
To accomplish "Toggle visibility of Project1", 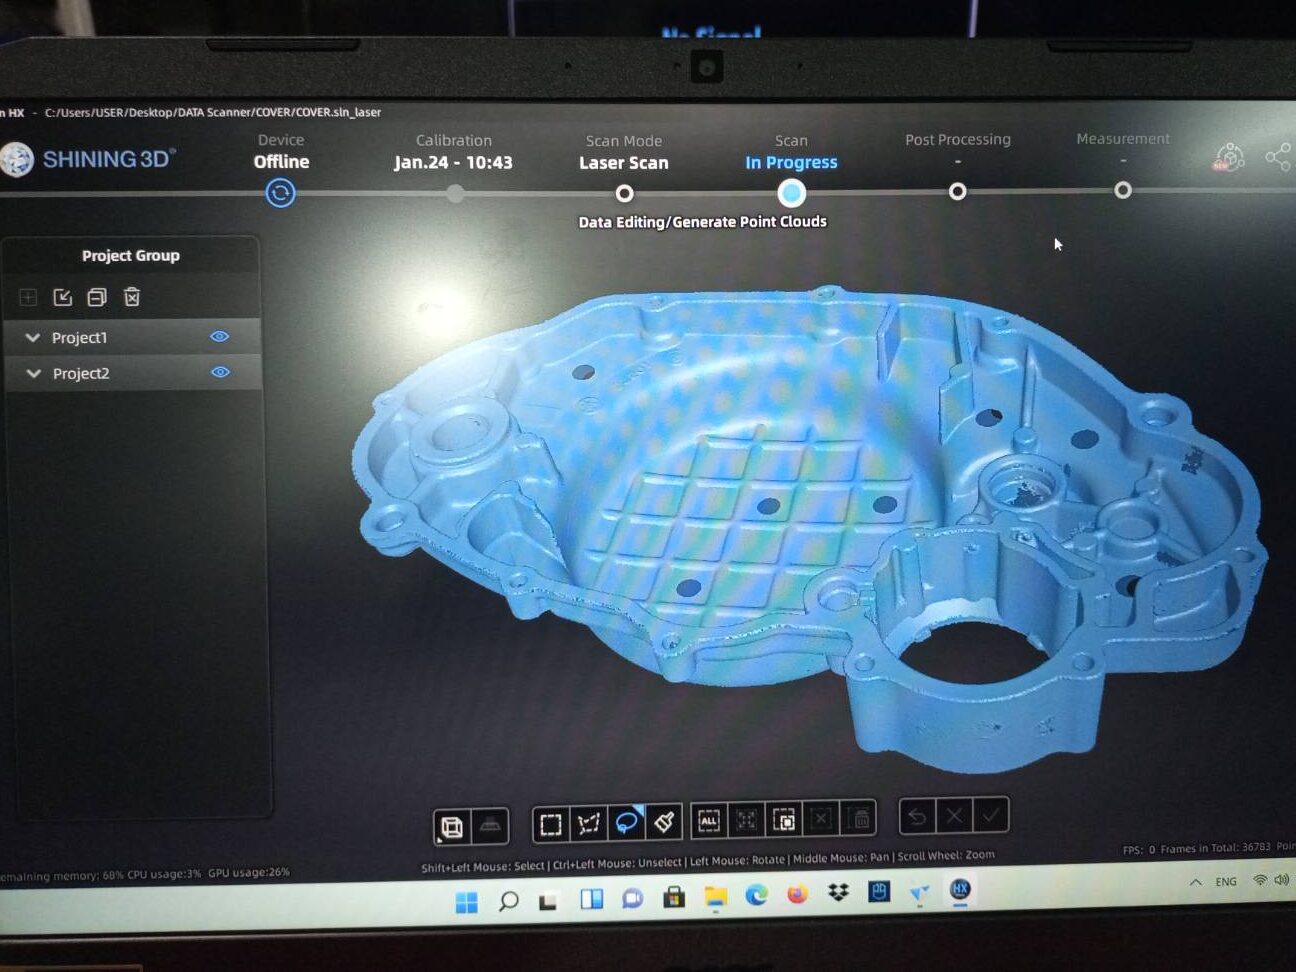I will pos(220,337).
